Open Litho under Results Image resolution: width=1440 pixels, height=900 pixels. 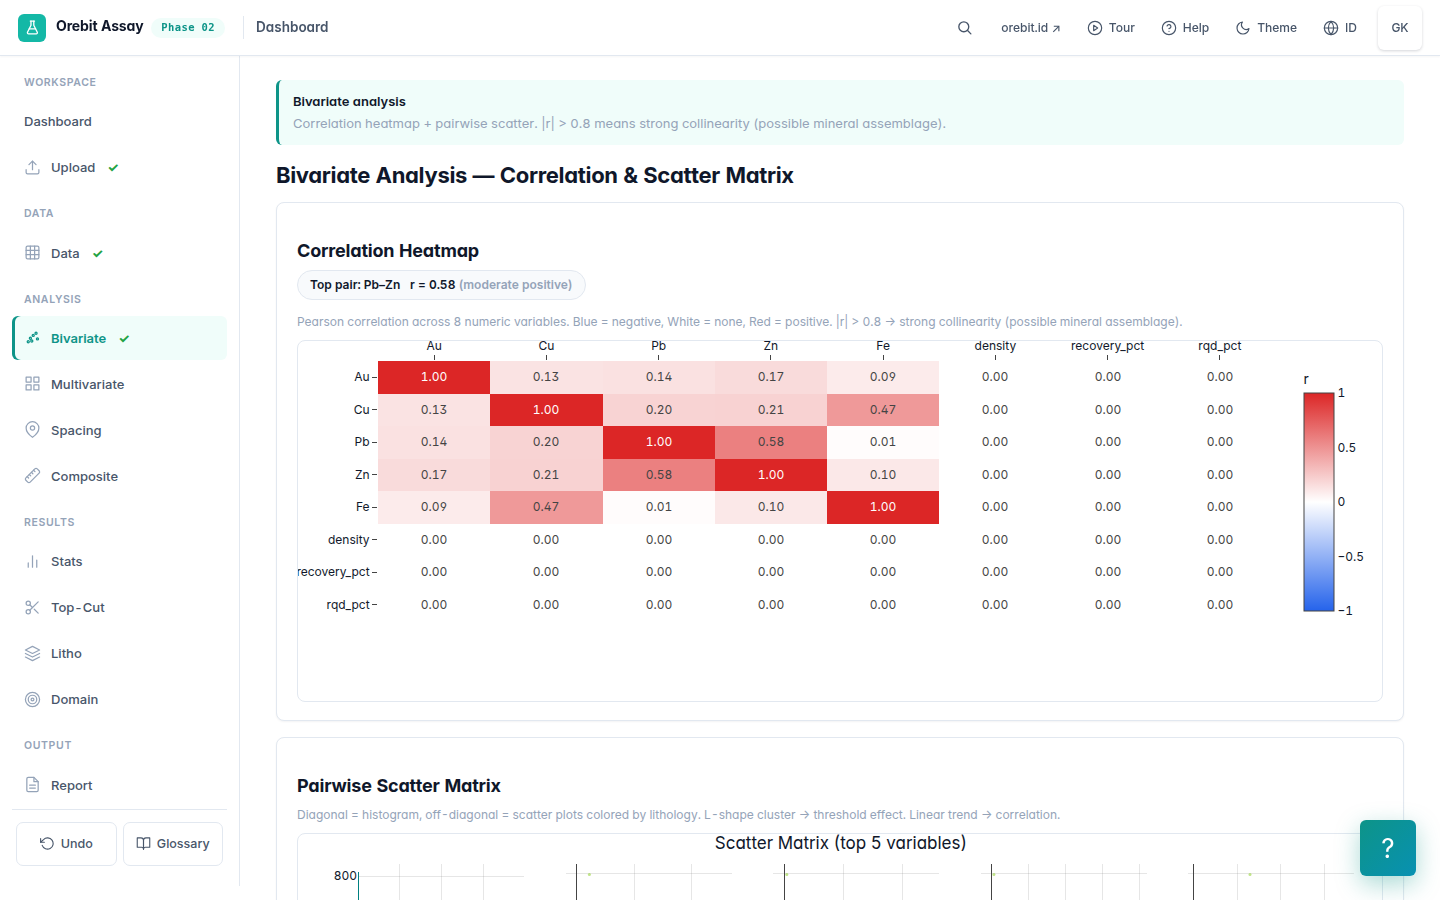tap(120, 654)
